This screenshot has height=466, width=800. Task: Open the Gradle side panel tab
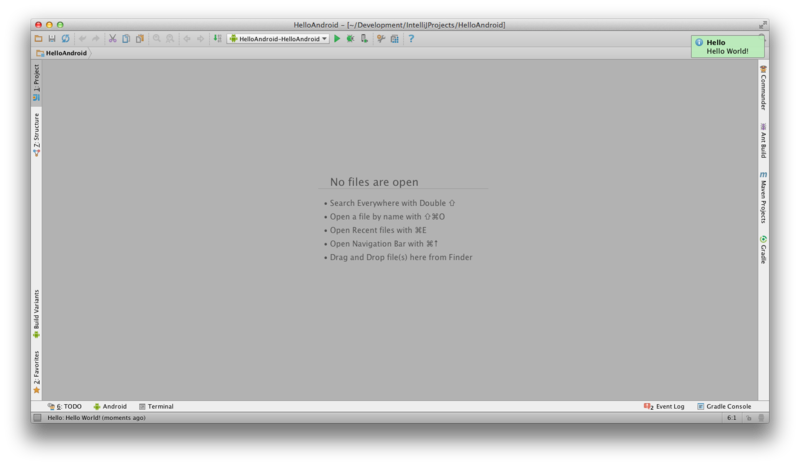coord(763,250)
